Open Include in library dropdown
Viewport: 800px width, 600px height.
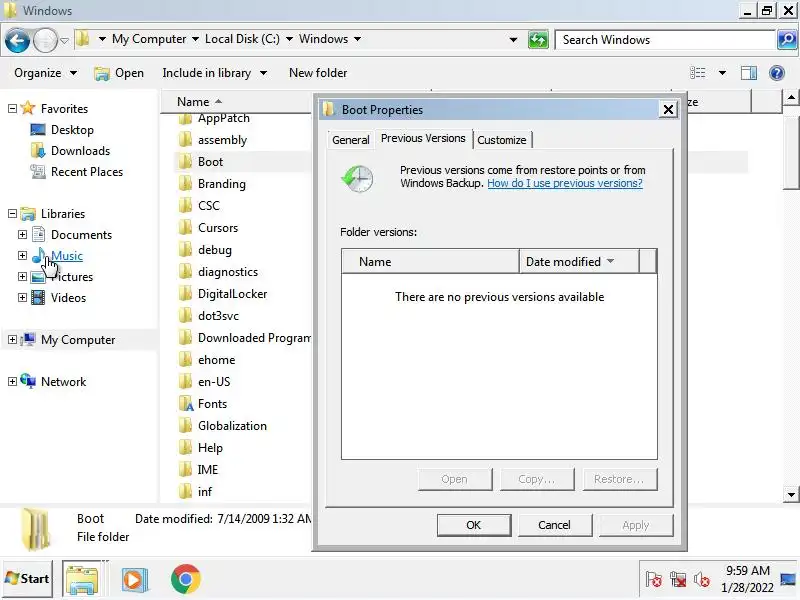(x=215, y=73)
